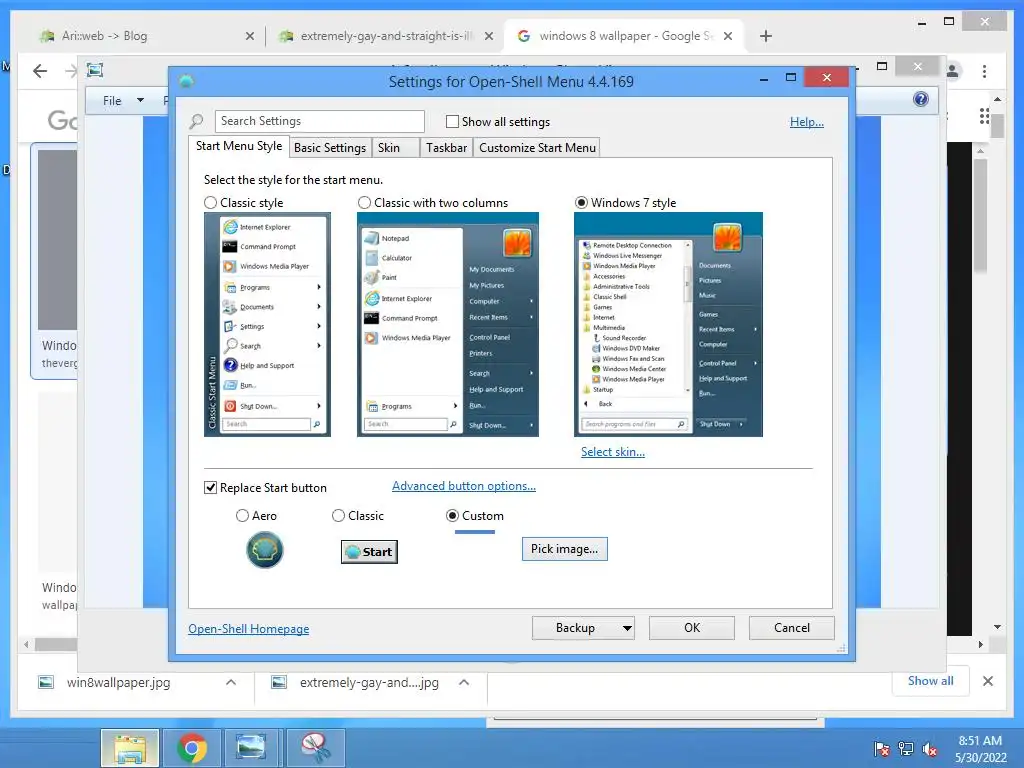The width and height of the screenshot is (1024, 768).
Task: Expand win8wallpaper.jpg download options chevron
Action: [231, 682]
